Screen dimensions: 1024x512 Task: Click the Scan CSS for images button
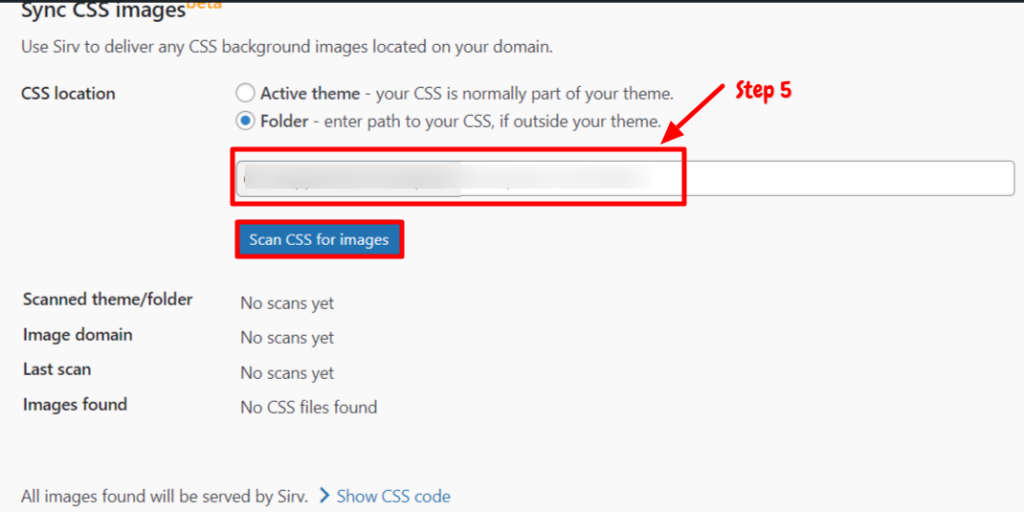coord(319,240)
